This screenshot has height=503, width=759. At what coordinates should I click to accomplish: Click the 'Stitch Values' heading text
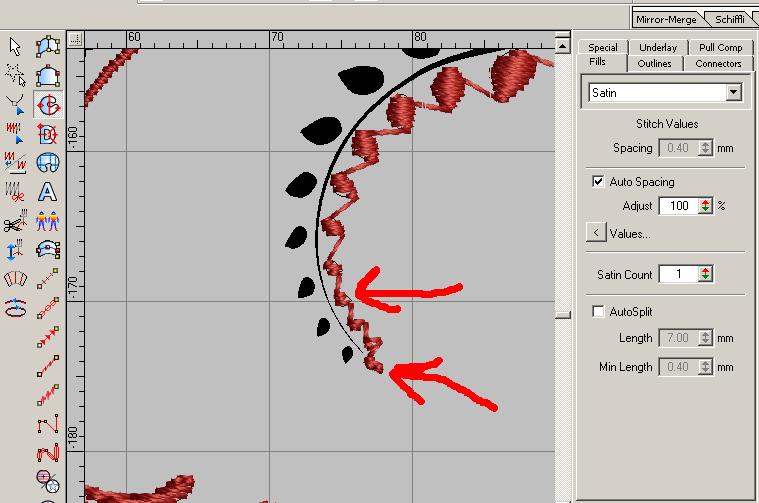click(667, 124)
